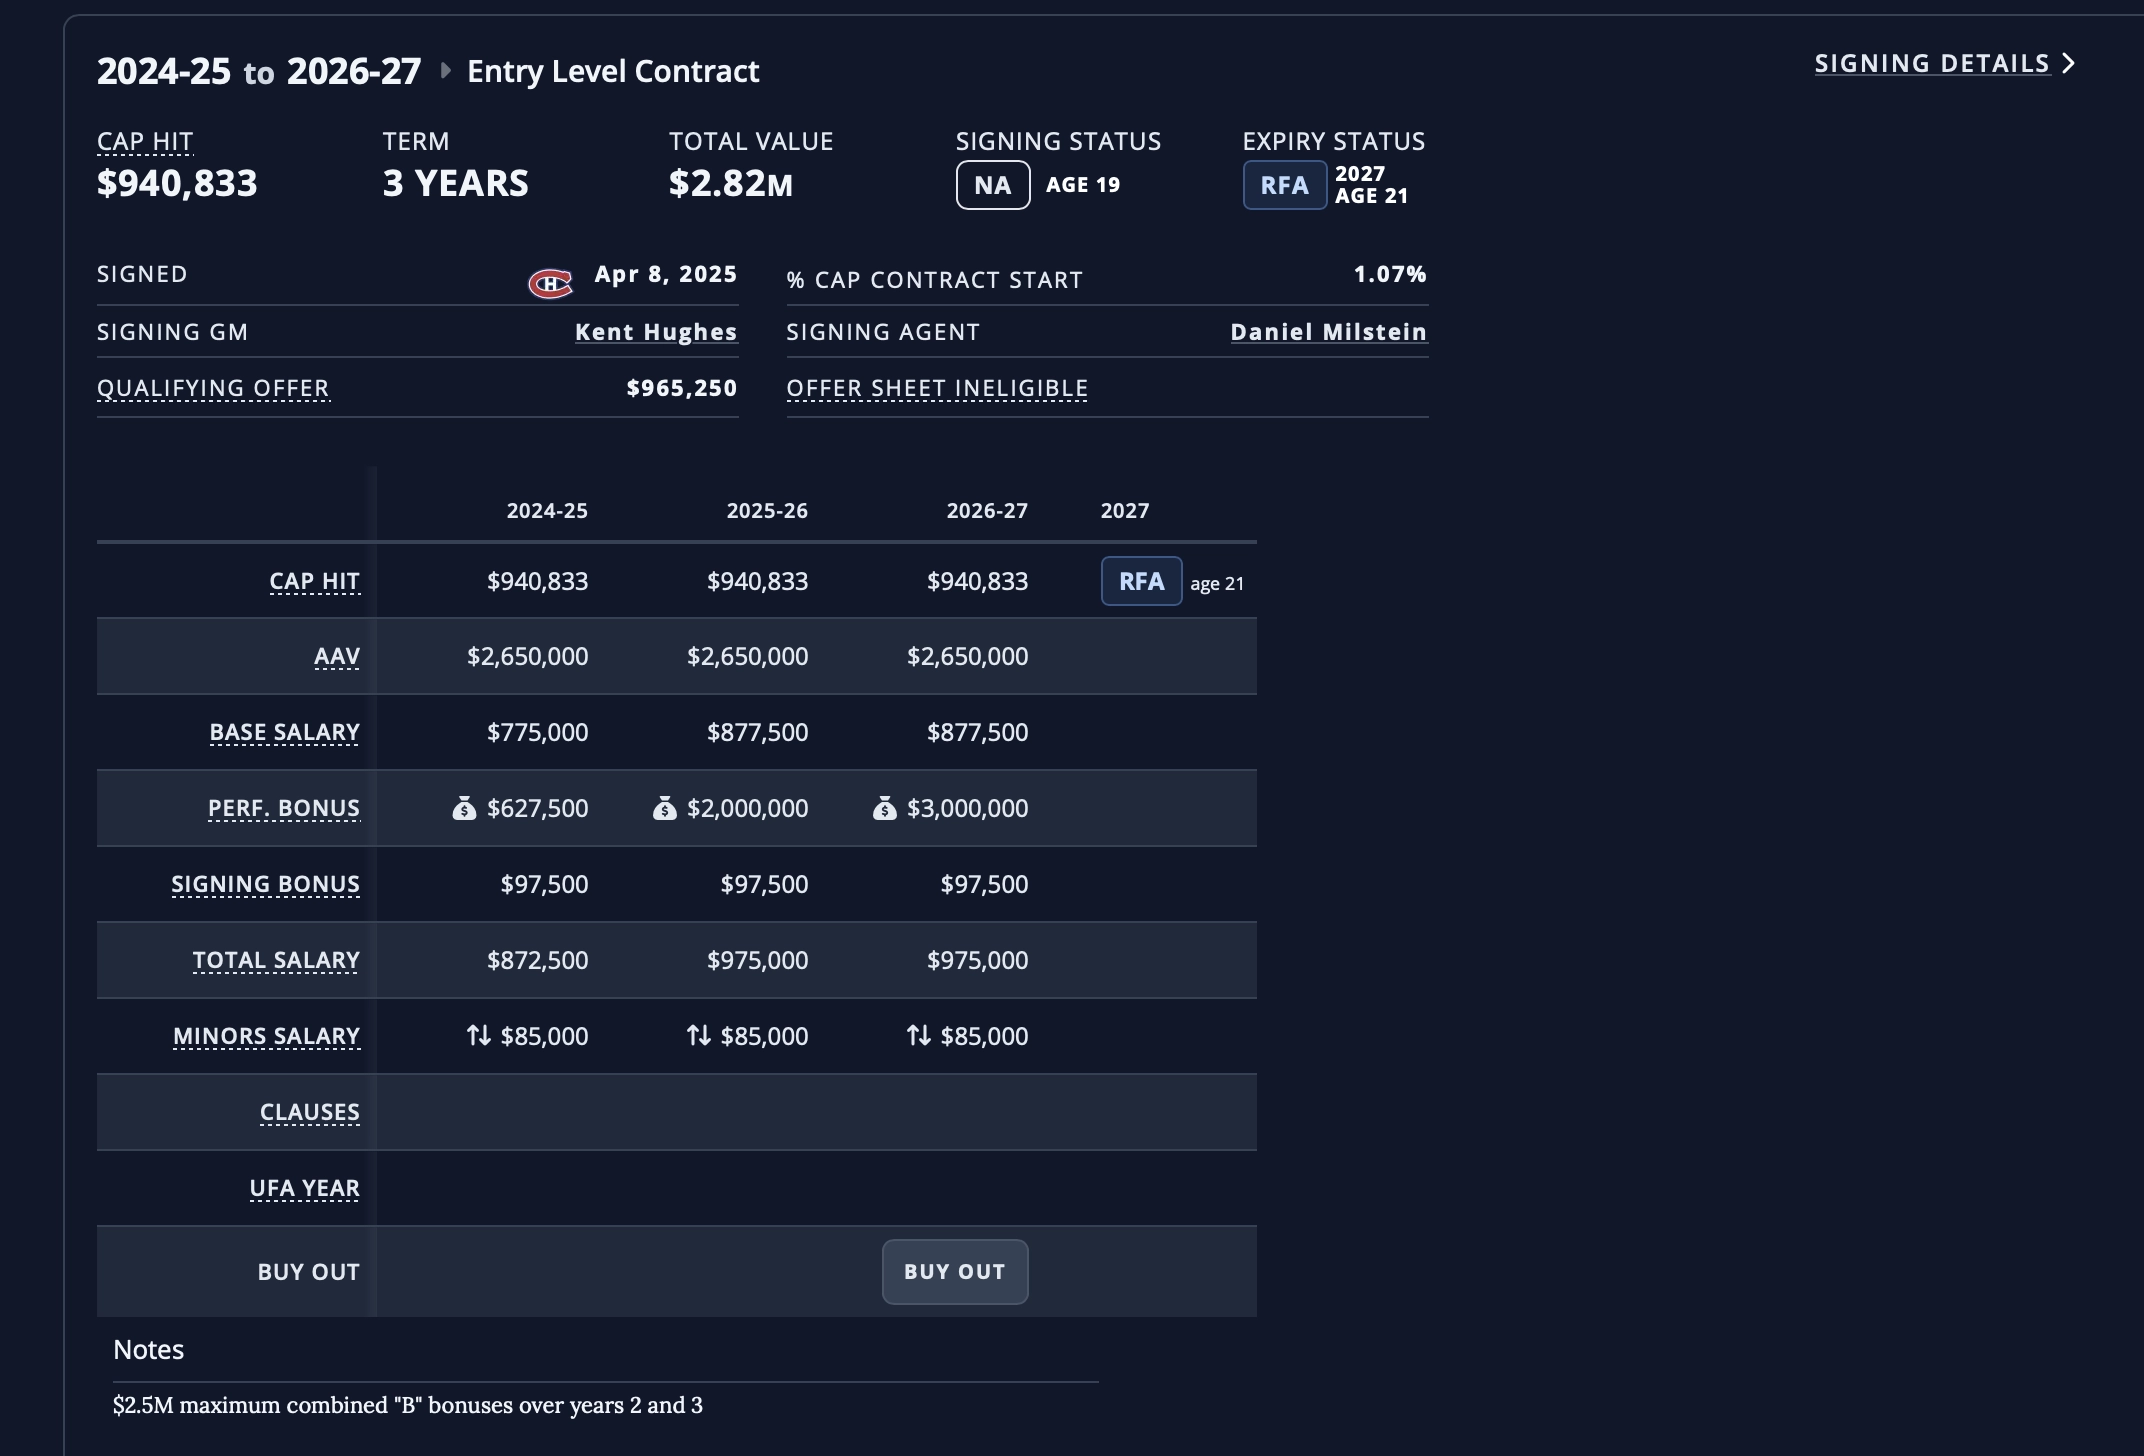Click the 2024-25 minors salary arrows icon
Screen dimensions: 2144x1456
[x=479, y=1035]
